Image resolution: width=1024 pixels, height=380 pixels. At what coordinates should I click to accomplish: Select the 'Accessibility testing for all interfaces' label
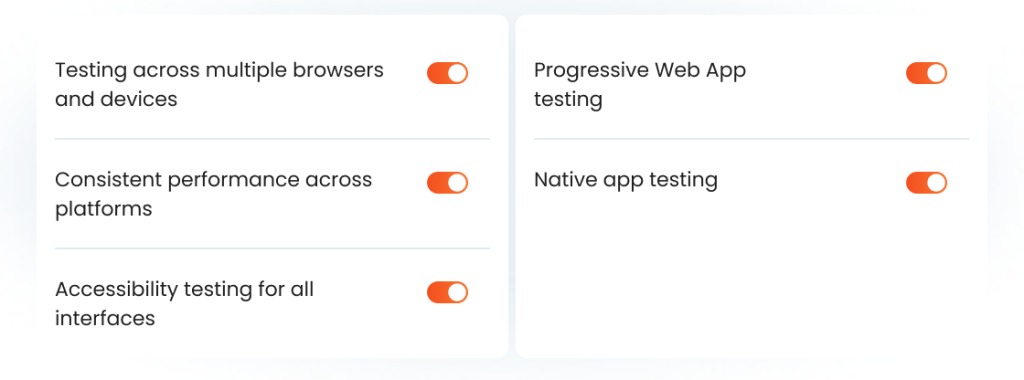184,304
